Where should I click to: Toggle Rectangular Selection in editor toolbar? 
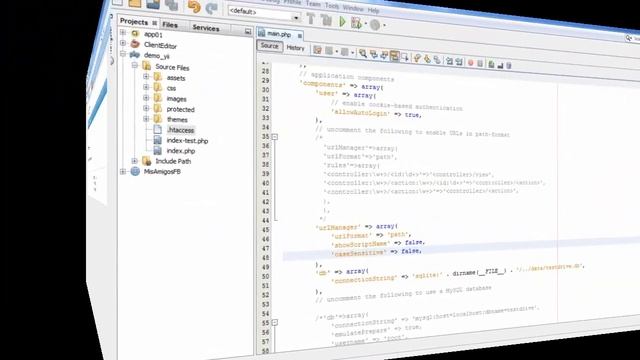(x=405, y=57)
